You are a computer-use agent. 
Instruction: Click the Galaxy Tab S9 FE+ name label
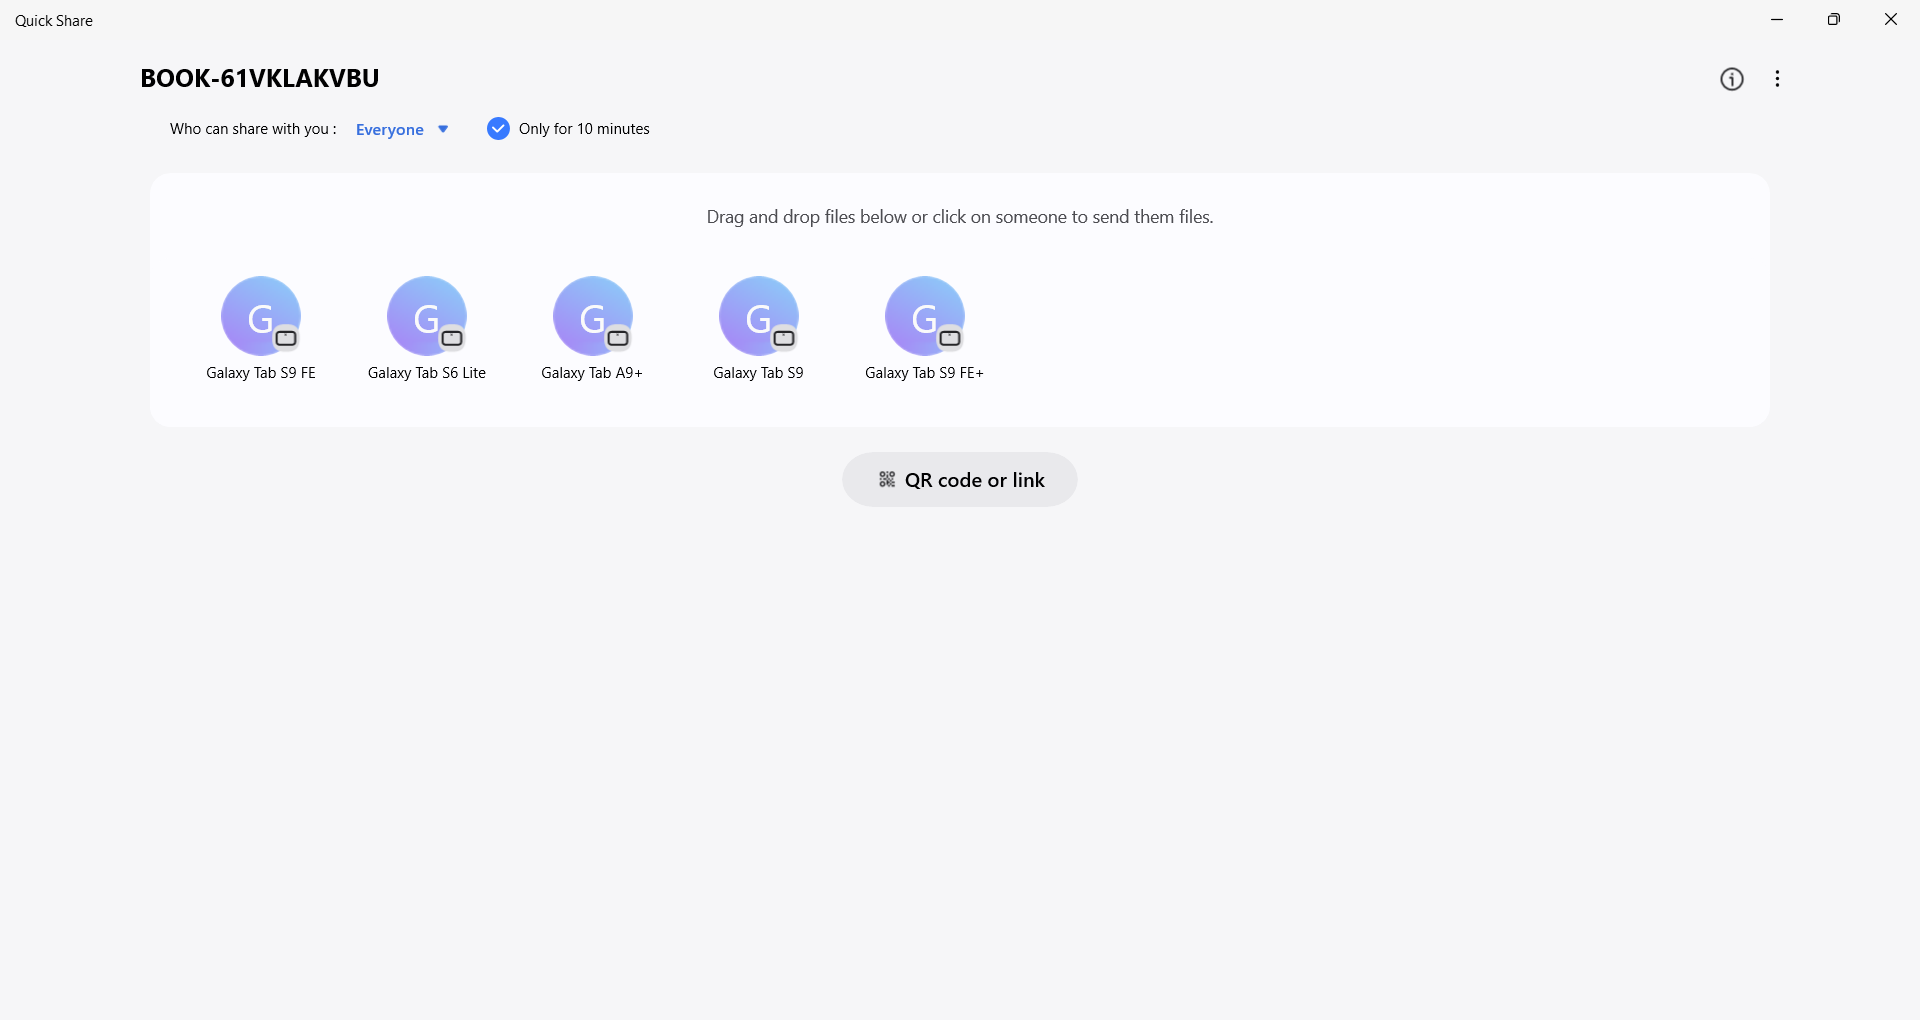pos(924,373)
